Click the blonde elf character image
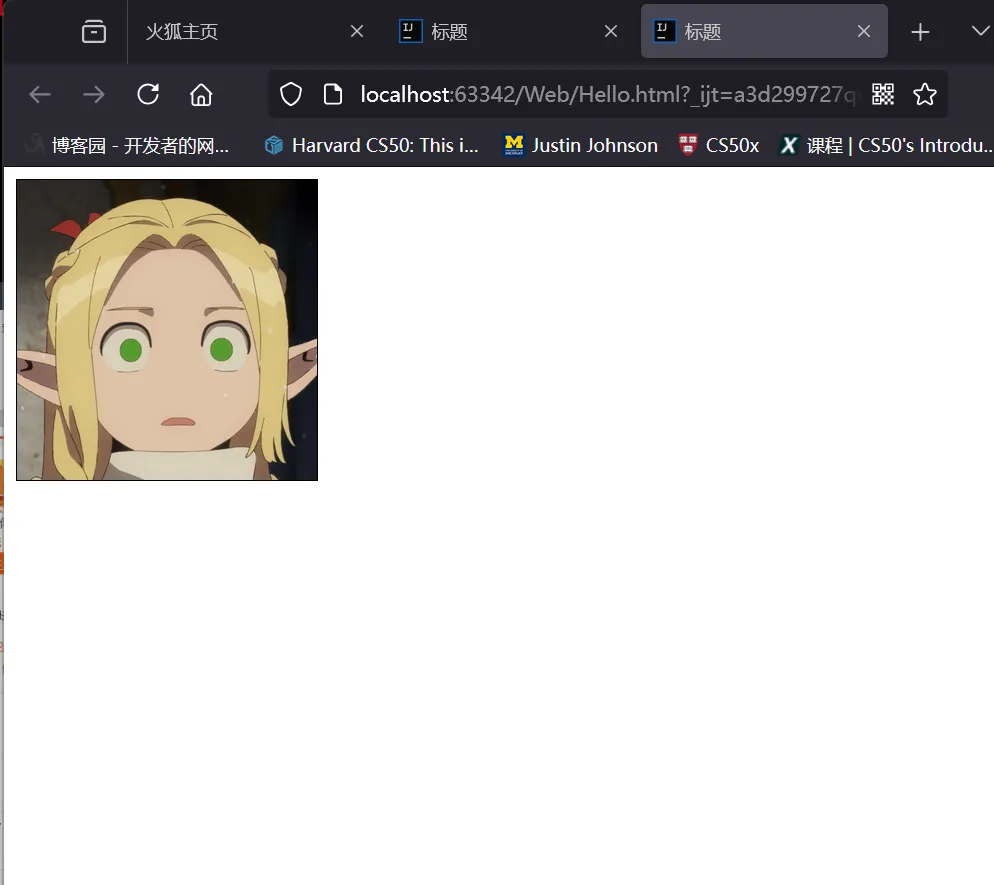Viewport: 994px width, 885px height. coord(167,330)
